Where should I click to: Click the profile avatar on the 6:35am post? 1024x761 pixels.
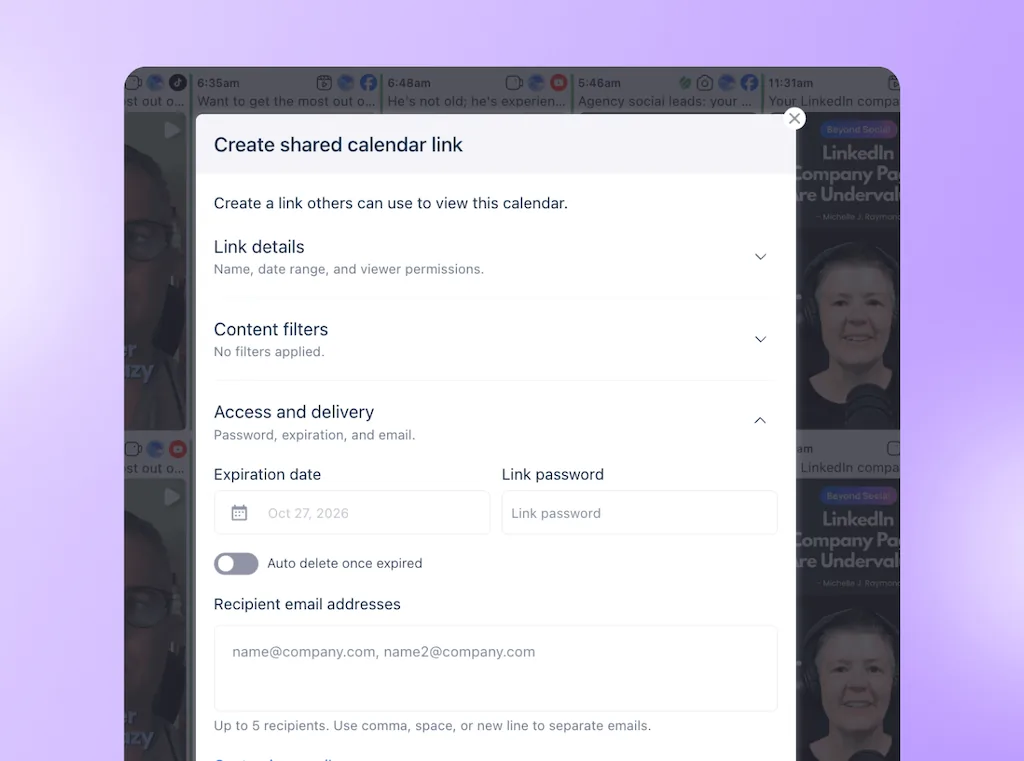346,82
